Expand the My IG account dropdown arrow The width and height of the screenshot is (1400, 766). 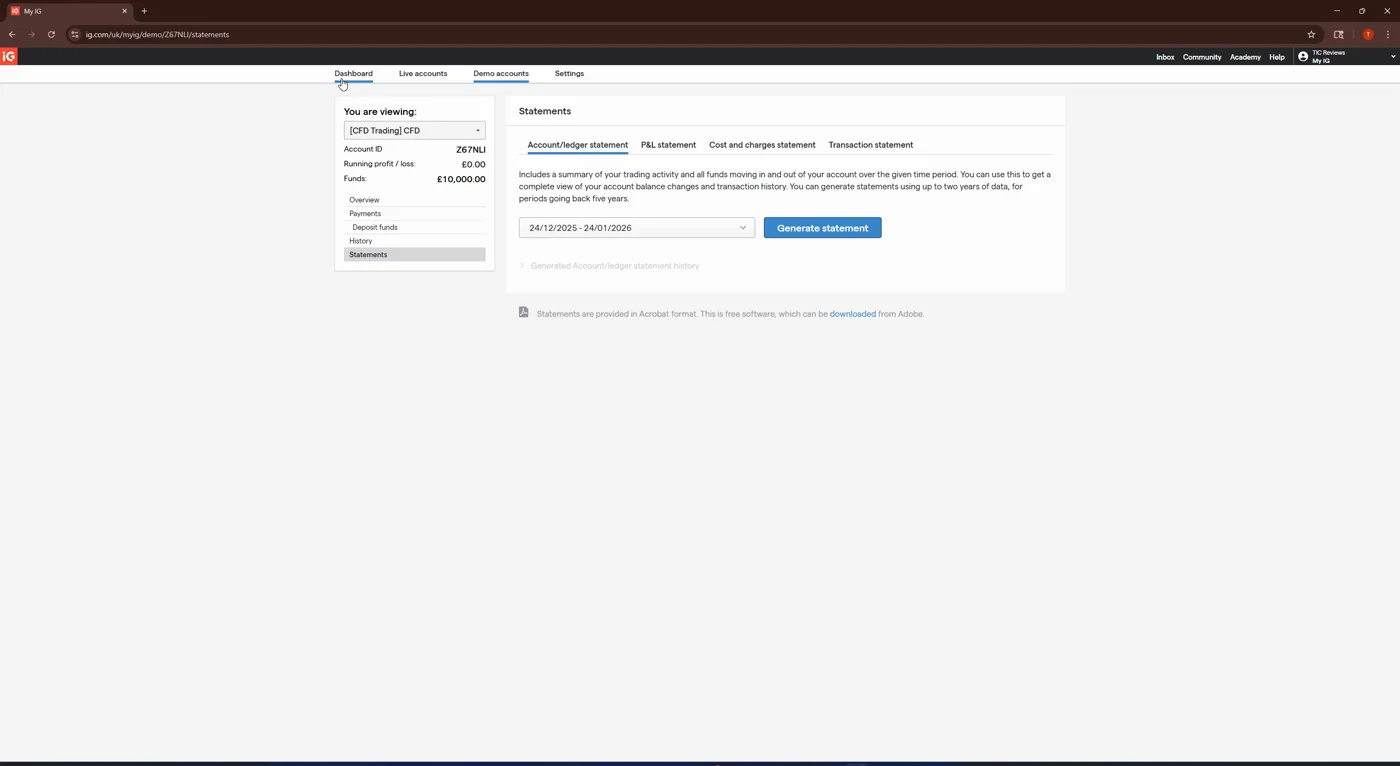pyautogui.click(x=1392, y=57)
